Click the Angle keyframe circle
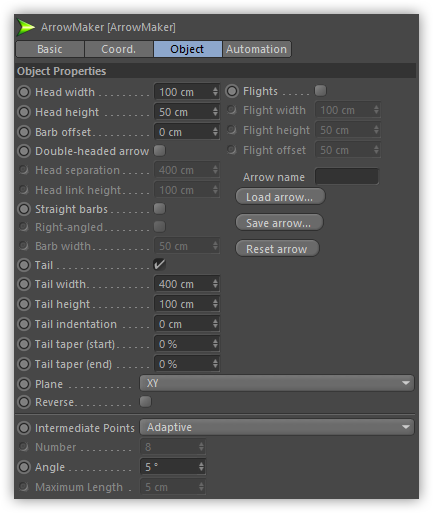 [x=24, y=467]
